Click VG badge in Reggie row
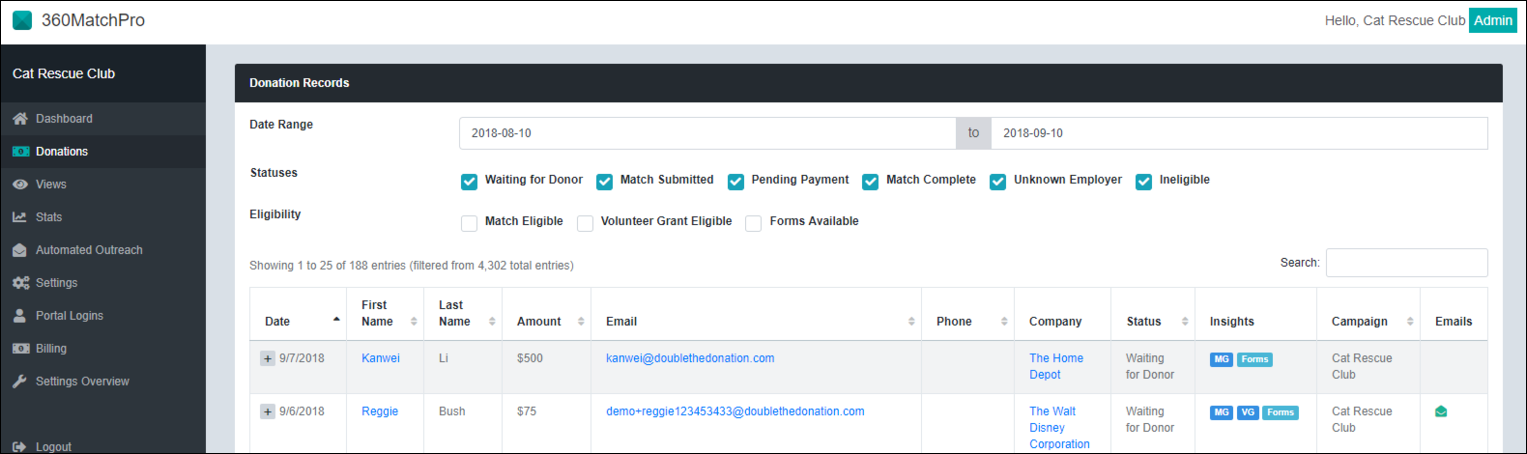Viewport: 1527px width, 454px height. 1247,412
